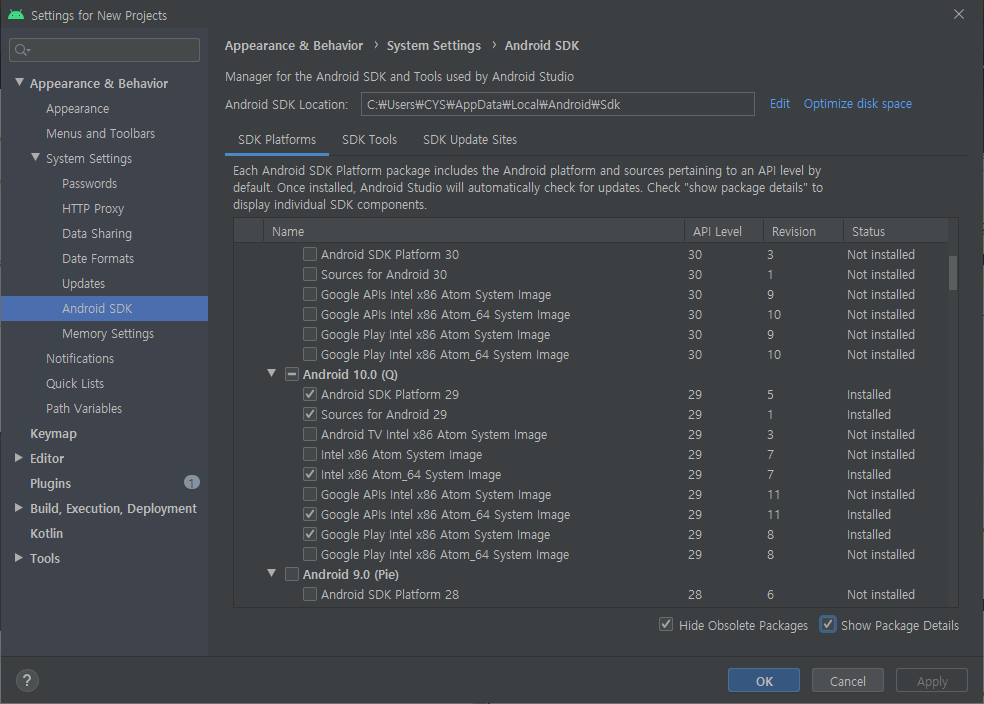
Task: Uncheck Google APIs Intel x86 Atom_64 System Image API 29
Action: (309, 514)
